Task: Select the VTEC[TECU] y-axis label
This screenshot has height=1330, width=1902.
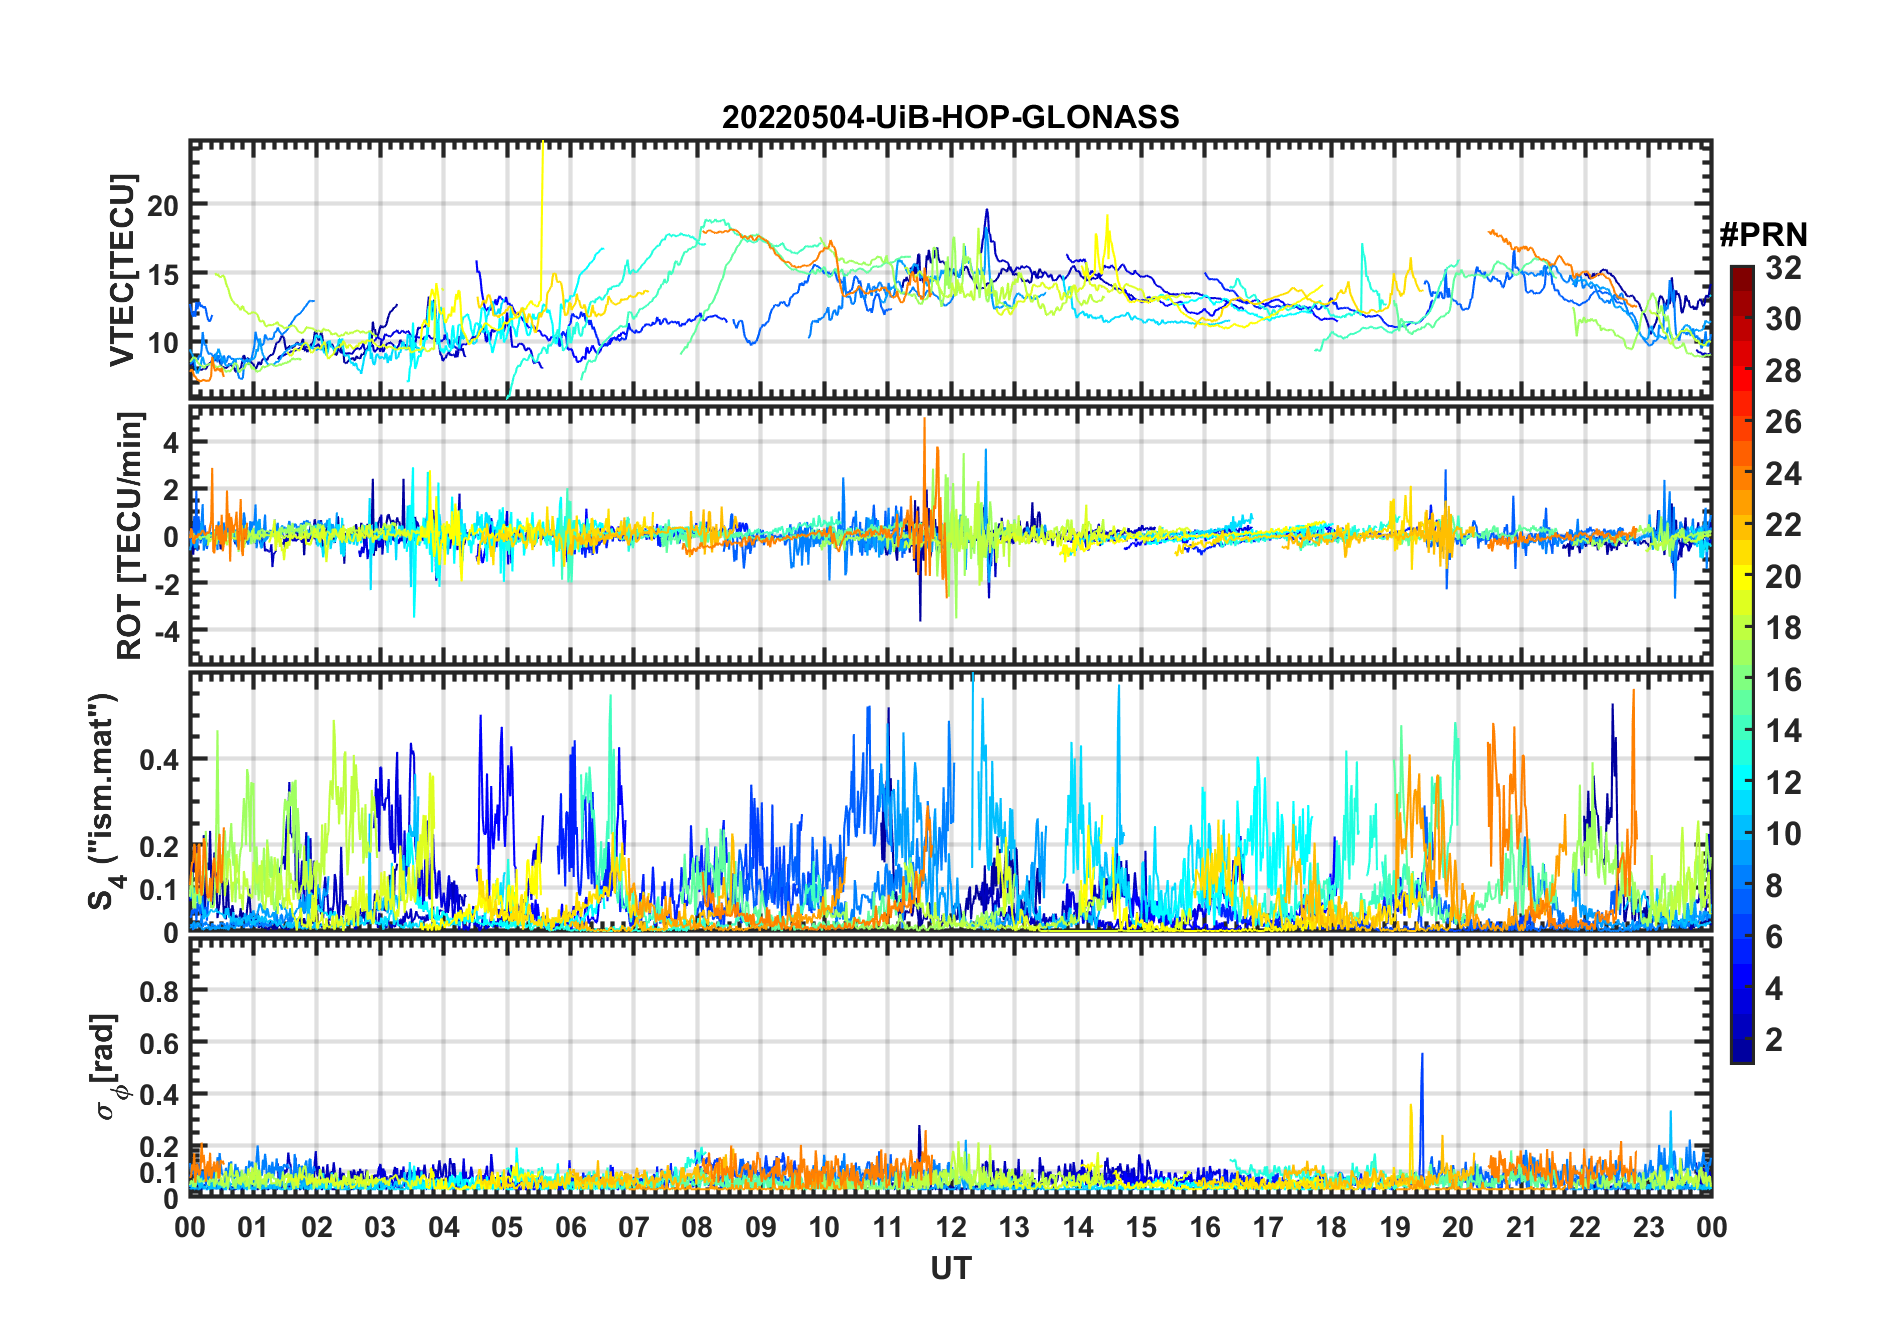Action: coord(122,270)
